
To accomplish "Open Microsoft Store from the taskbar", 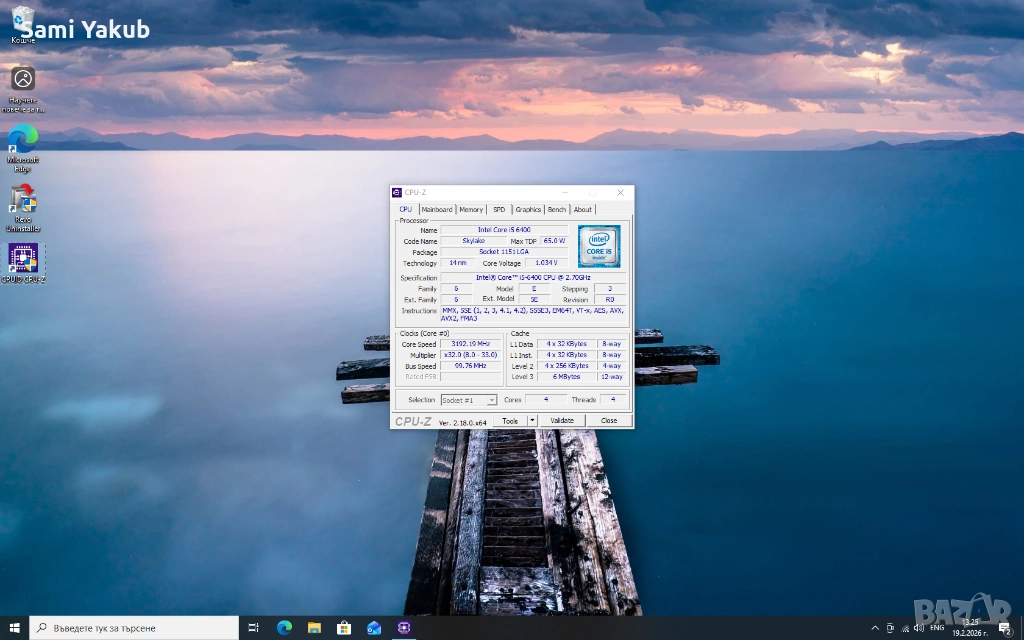I will [x=344, y=628].
